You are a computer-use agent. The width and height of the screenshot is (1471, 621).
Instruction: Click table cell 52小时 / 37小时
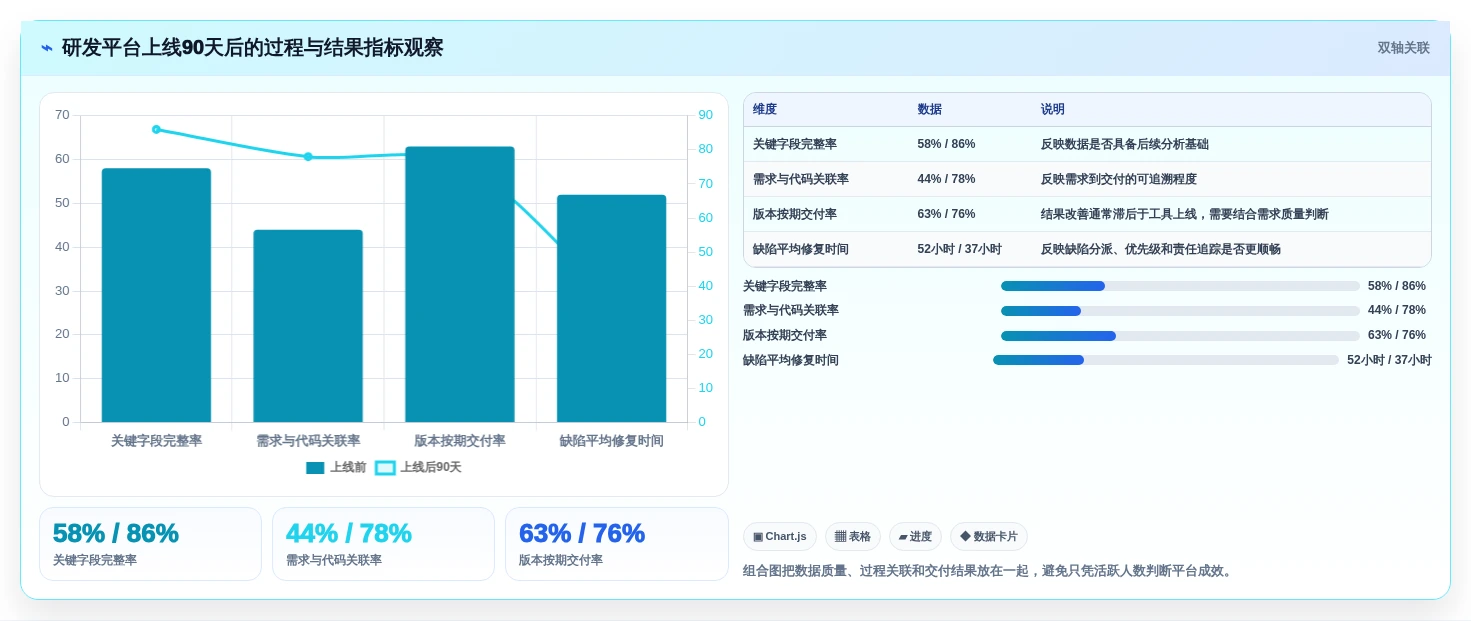[959, 249]
